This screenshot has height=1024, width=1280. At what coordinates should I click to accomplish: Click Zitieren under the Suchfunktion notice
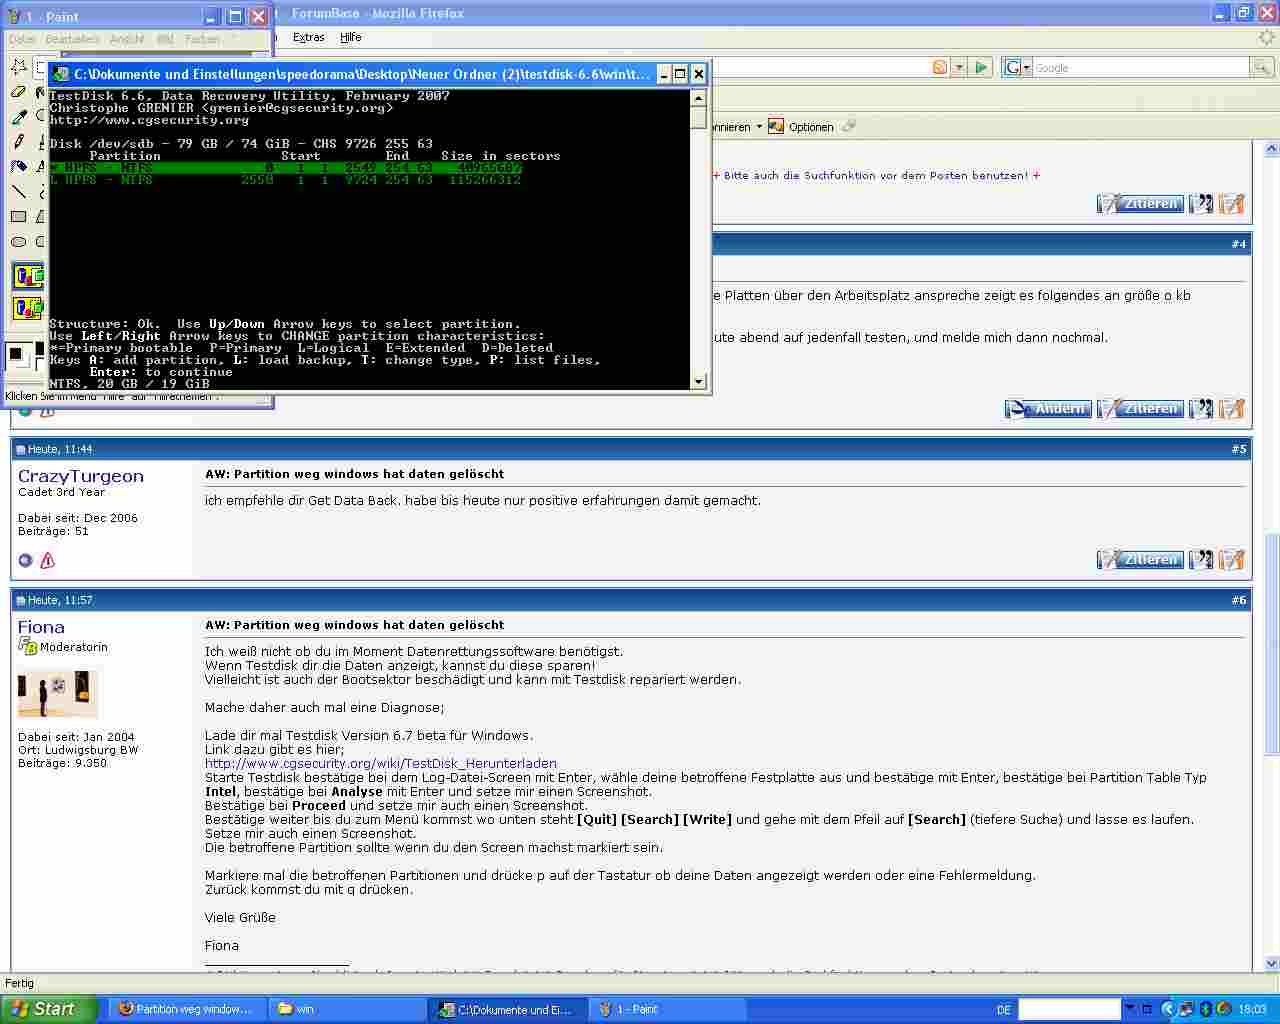[x=1140, y=203]
